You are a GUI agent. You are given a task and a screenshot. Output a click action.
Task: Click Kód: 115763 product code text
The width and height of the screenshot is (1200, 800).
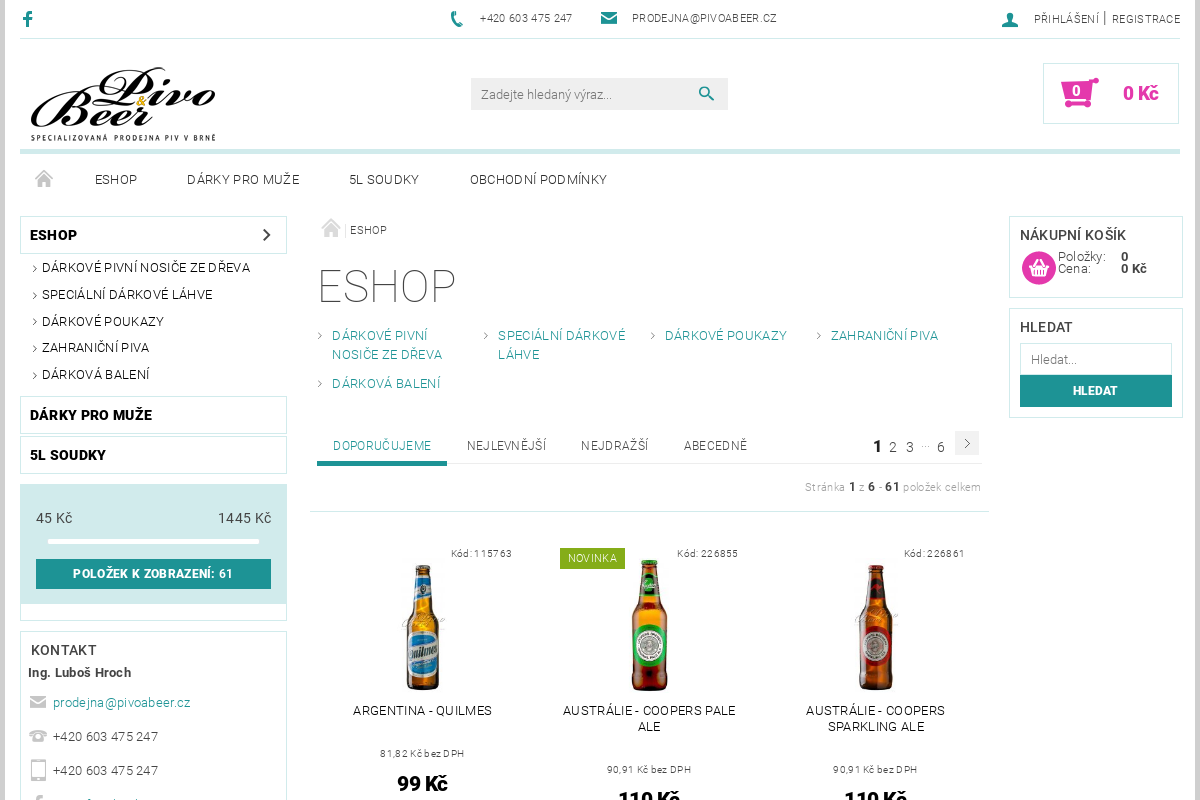481,554
